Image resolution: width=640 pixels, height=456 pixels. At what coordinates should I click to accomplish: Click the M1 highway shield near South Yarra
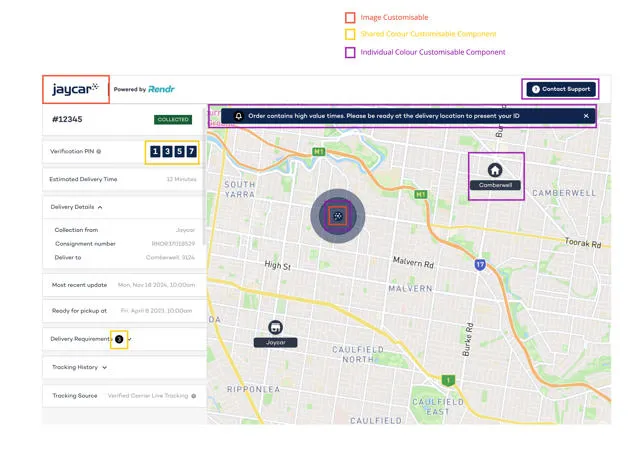tap(319, 152)
